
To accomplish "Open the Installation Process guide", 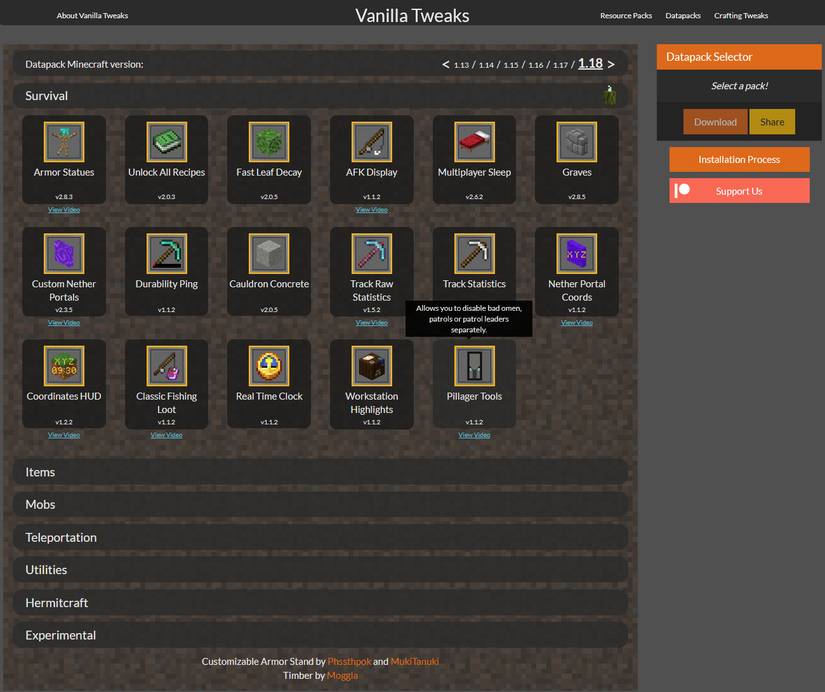I will 738,159.
